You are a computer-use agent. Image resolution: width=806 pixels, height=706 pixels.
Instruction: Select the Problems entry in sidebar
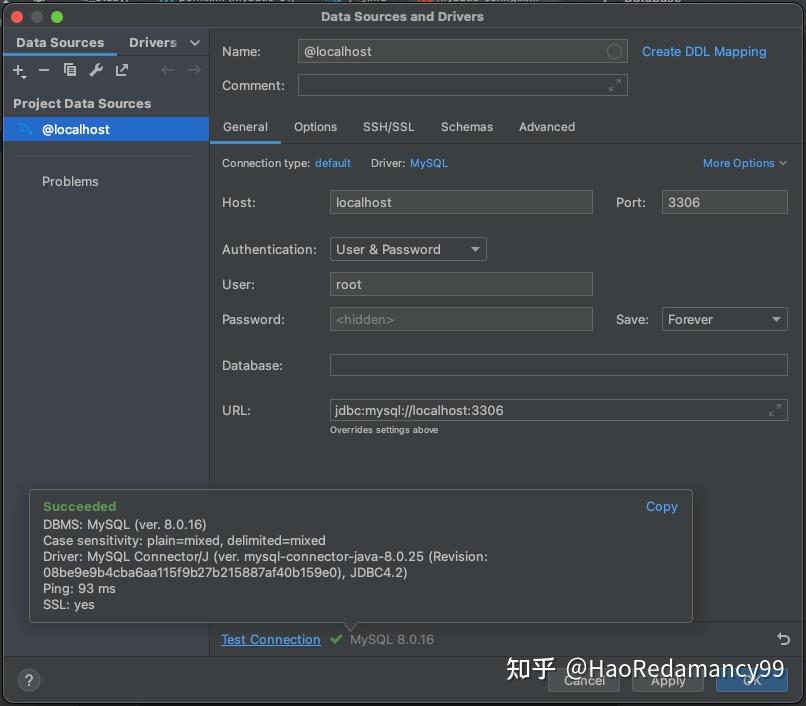(x=70, y=182)
